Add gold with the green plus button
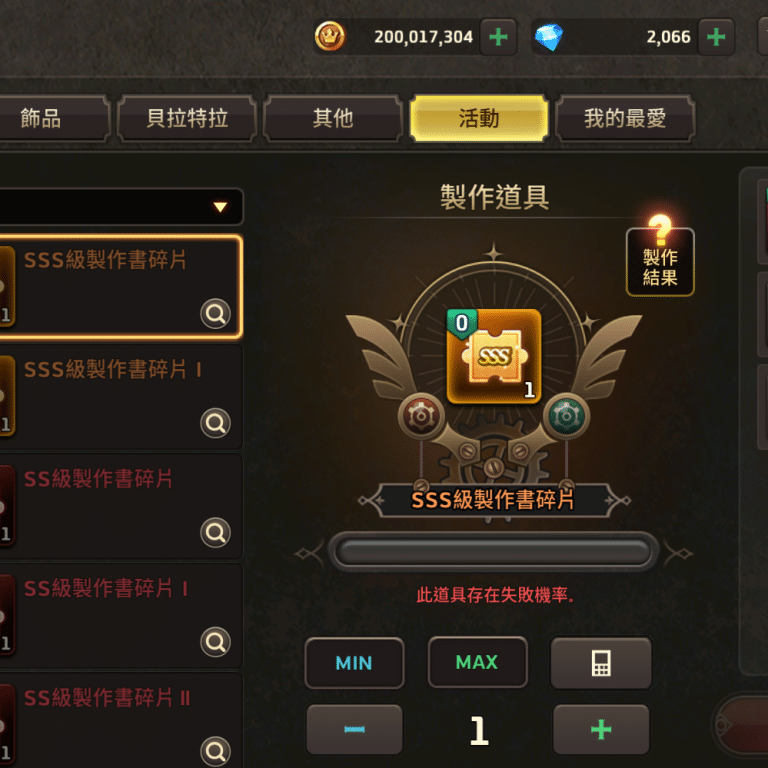768x768 pixels. (498, 37)
